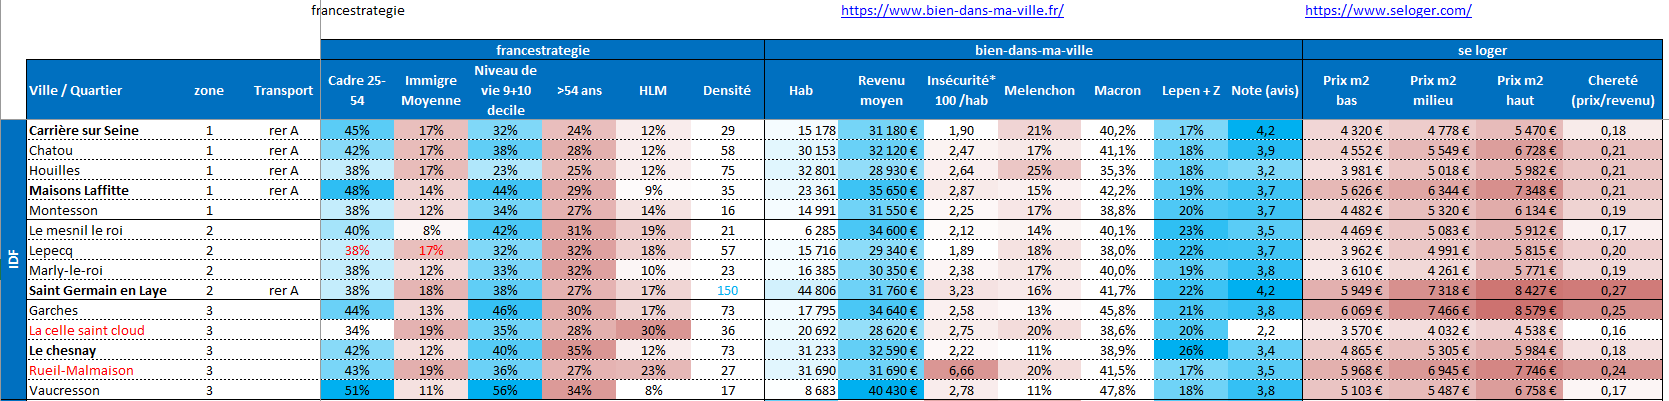This screenshot has height=401, width=1669.
Task: Select the red '38%' Lepecq cadre cell
Action: pyautogui.click(x=357, y=250)
